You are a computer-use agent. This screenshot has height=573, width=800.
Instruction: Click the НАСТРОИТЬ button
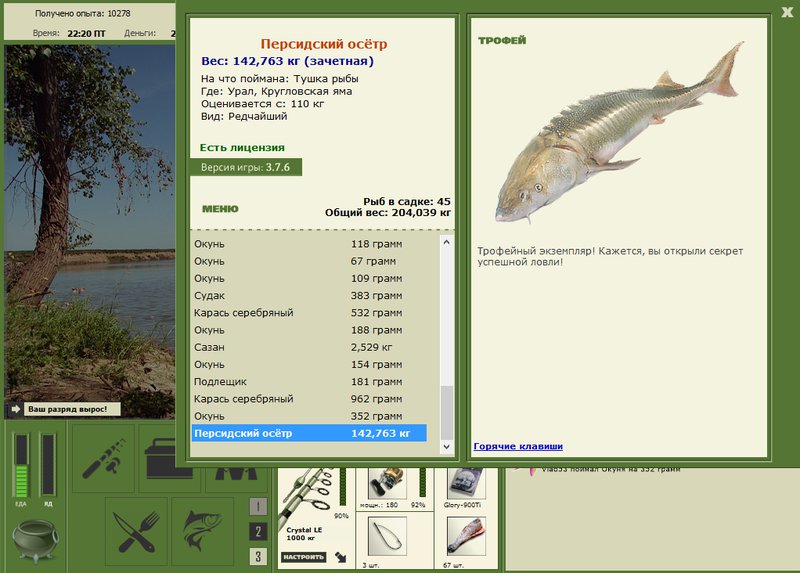coord(304,557)
